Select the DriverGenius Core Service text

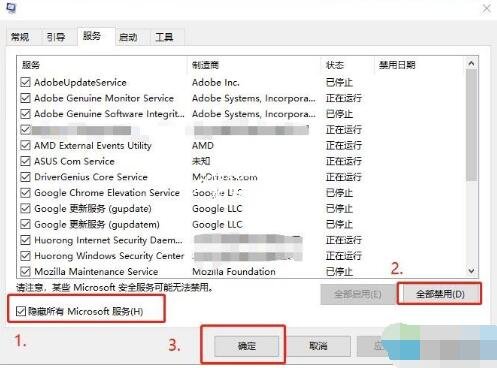pyautogui.click(x=91, y=177)
